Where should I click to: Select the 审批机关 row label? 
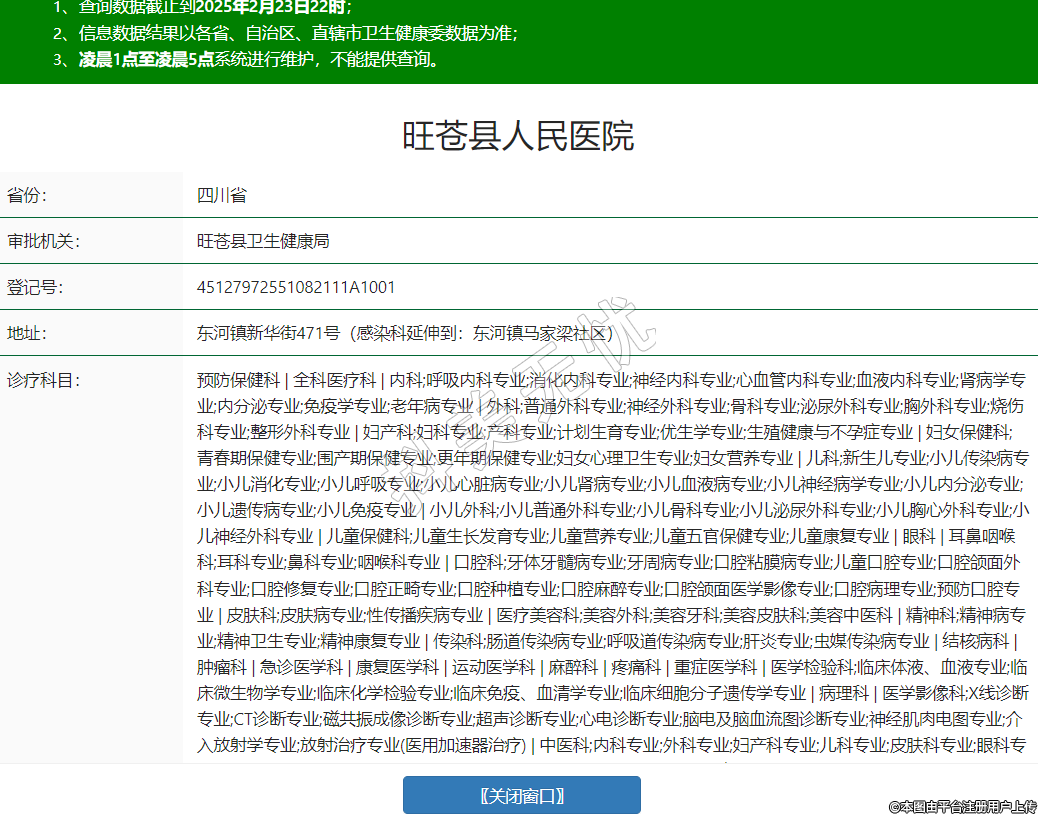[x=43, y=241]
